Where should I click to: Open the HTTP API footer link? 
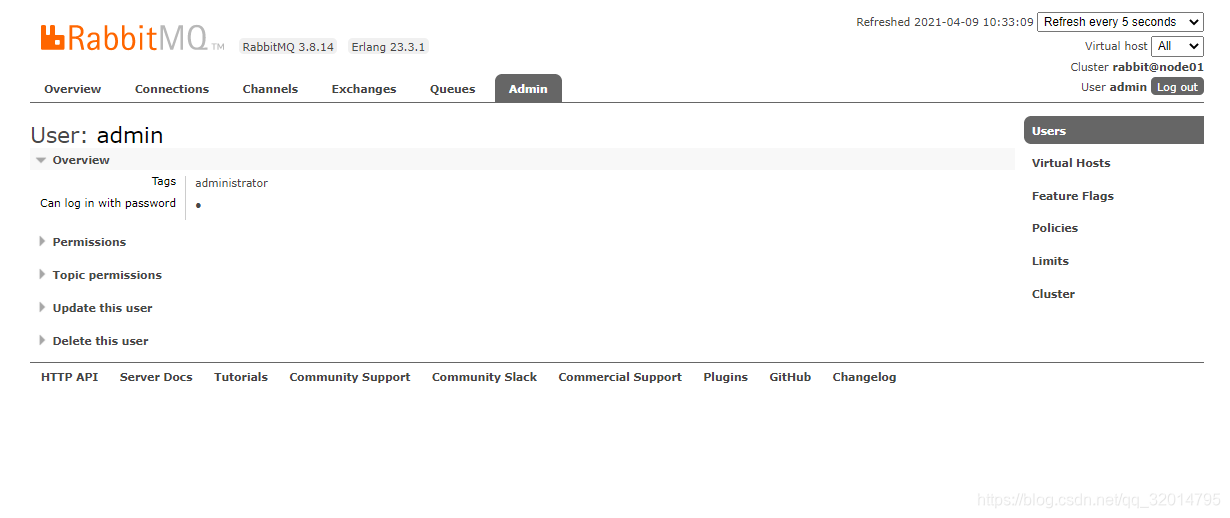(69, 377)
